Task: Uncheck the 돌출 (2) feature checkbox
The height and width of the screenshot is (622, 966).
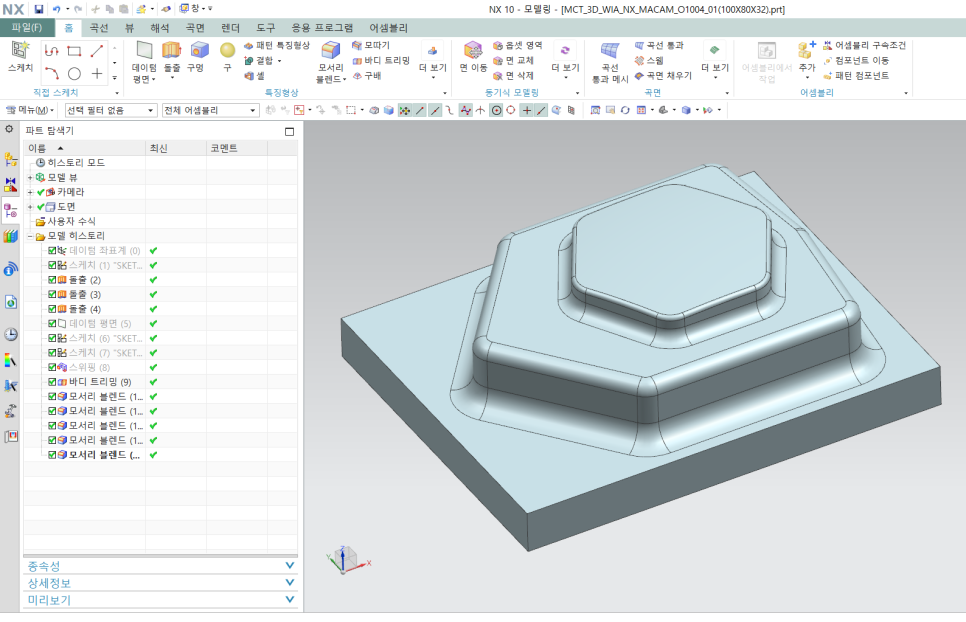Action: click(52, 280)
